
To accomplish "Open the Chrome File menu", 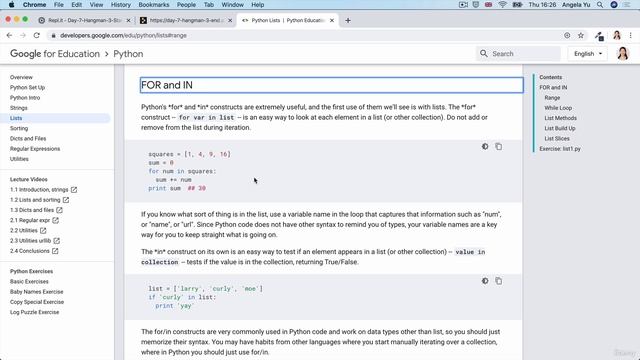I will point(59,5).
